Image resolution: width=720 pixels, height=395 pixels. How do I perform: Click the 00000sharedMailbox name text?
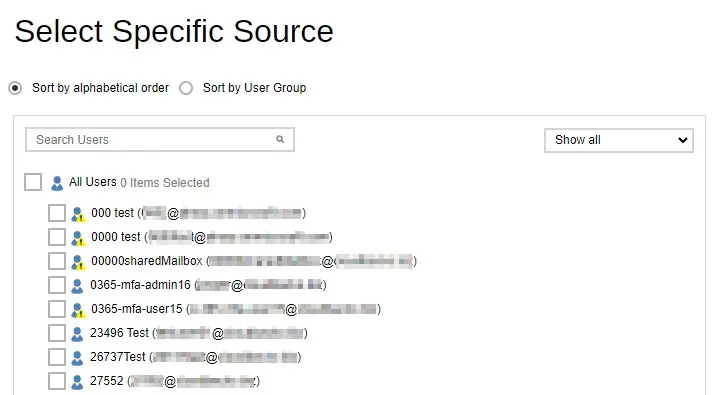[146, 261]
